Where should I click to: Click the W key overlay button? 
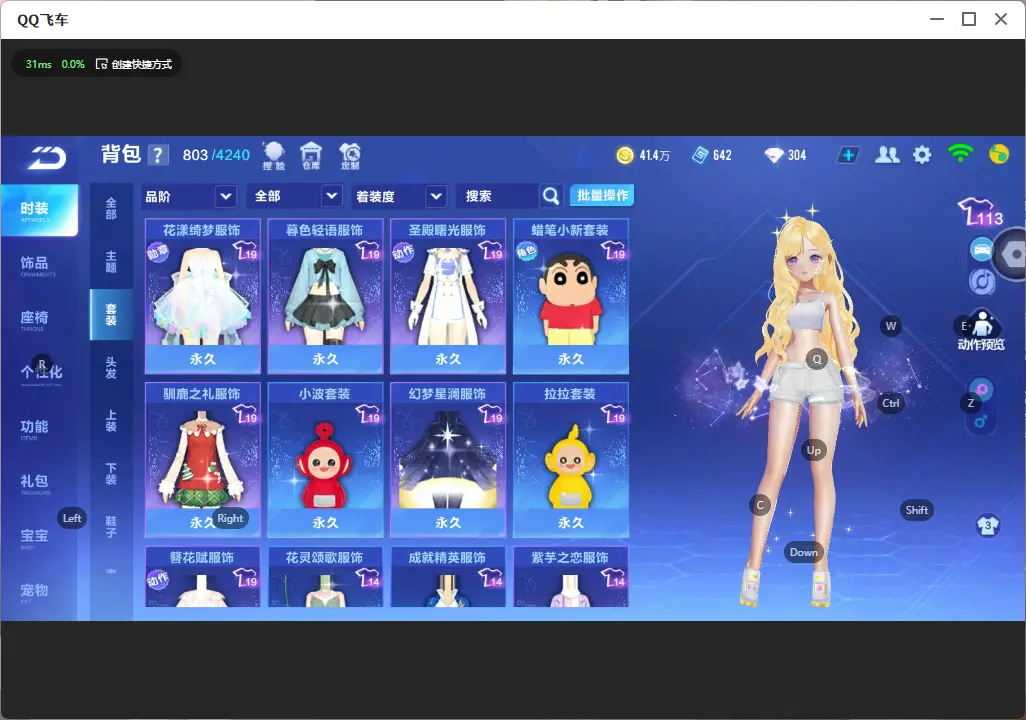[891, 326]
